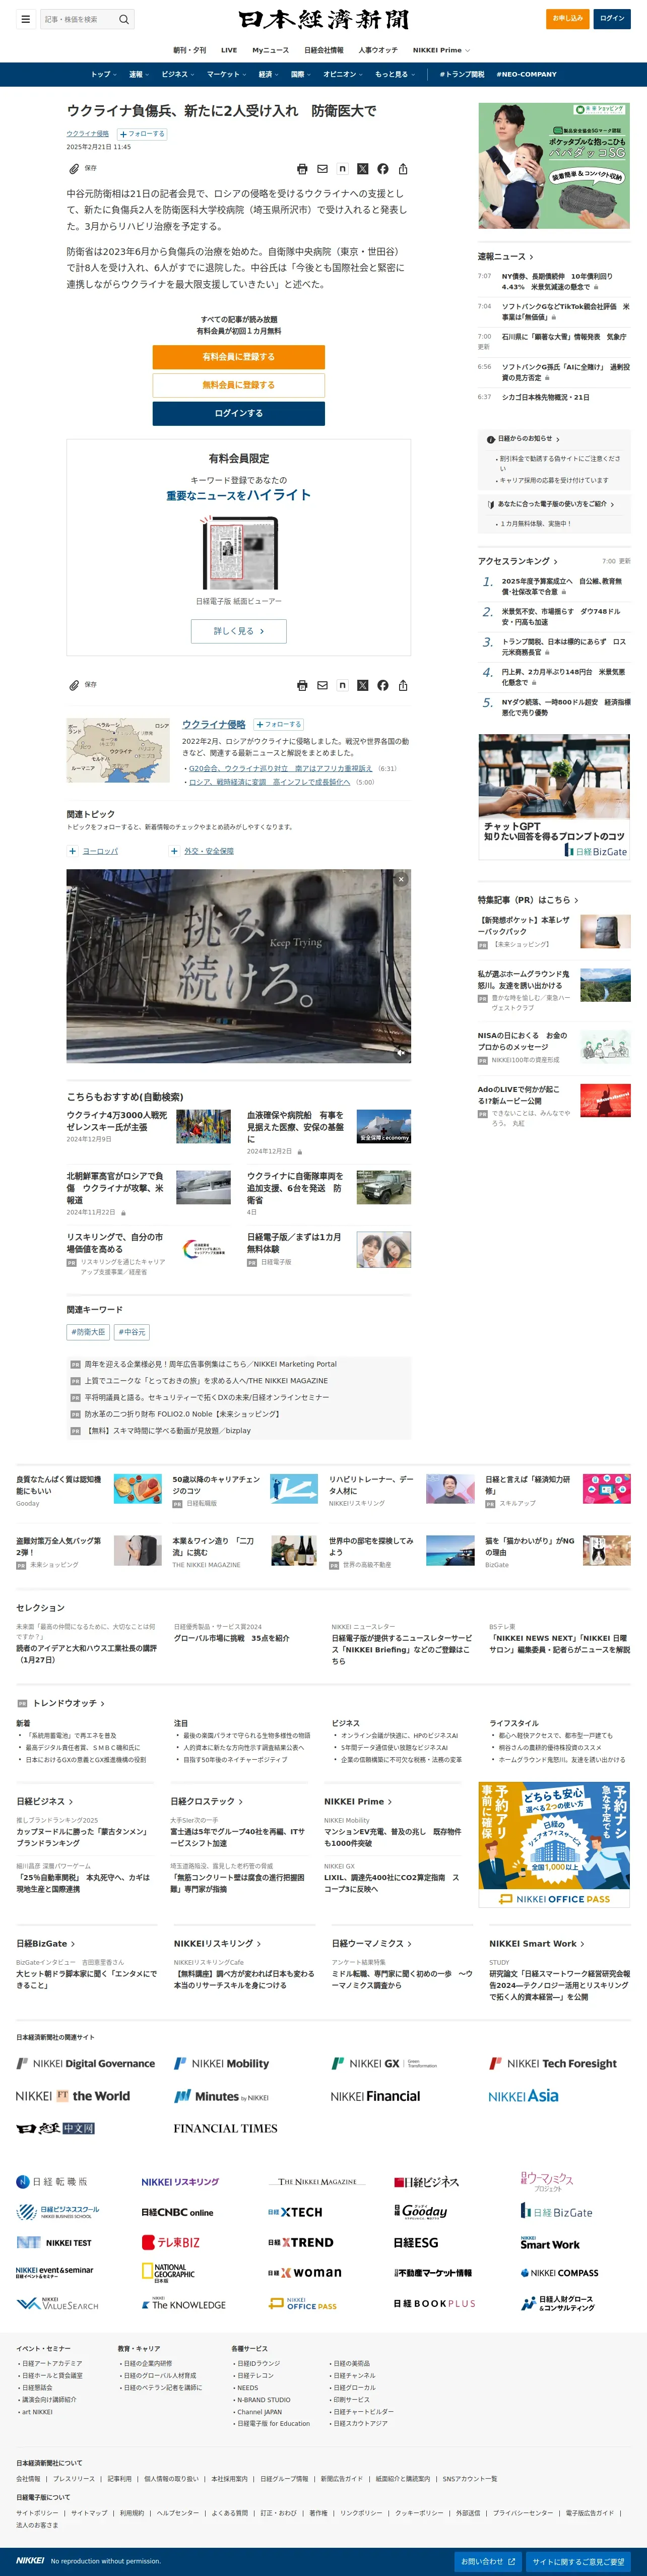647x2576 pixels.
Task: Open 朝刊・夕刊 menu item
Action: (x=189, y=50)
